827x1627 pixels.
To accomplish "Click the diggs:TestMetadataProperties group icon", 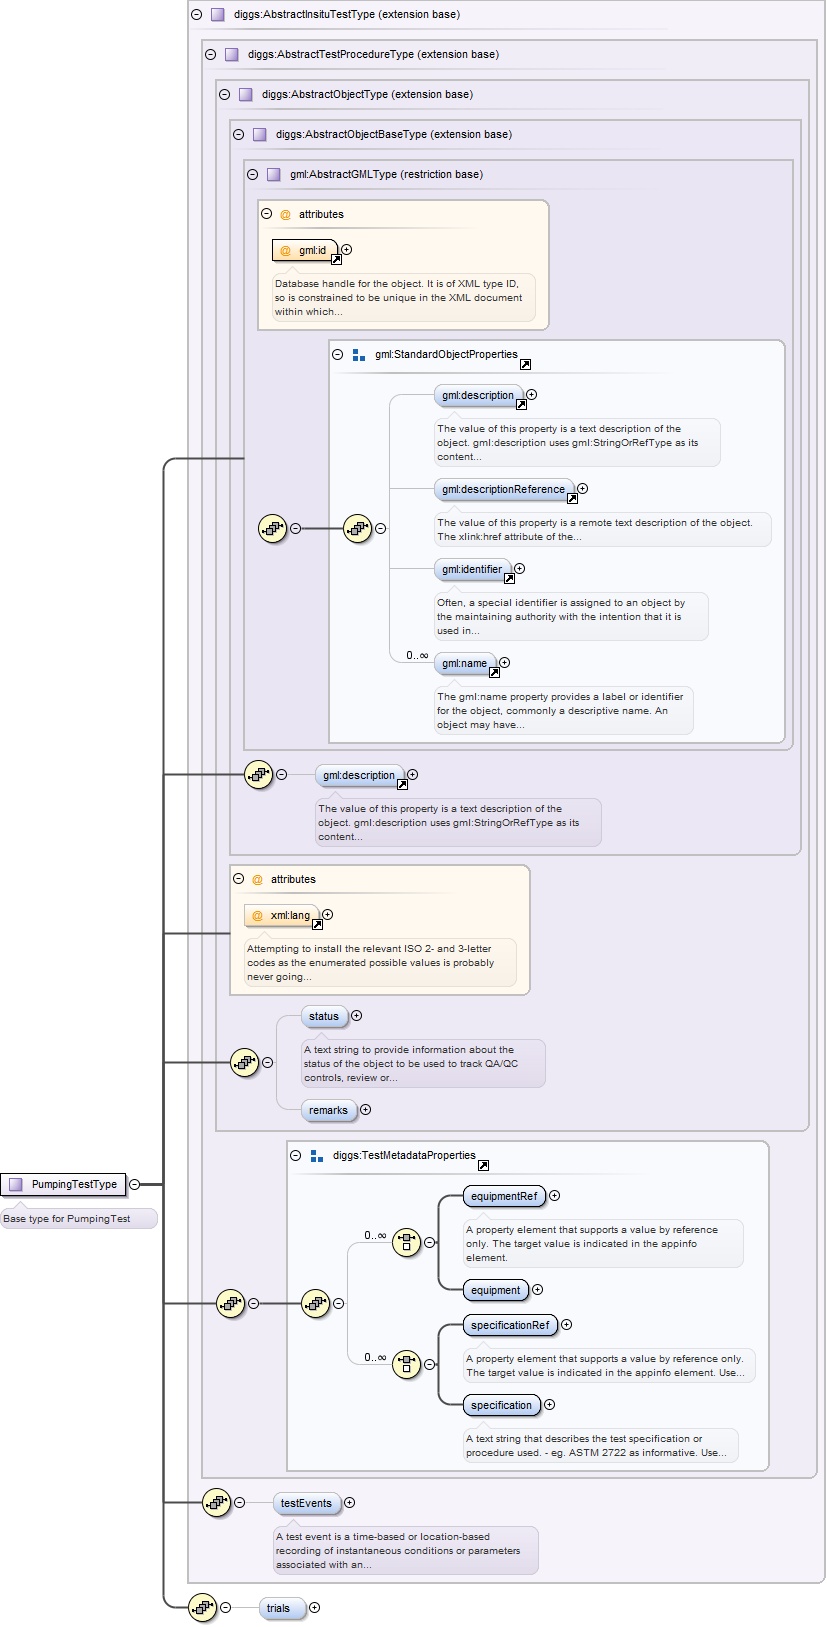I will (x=317, y=1156).
